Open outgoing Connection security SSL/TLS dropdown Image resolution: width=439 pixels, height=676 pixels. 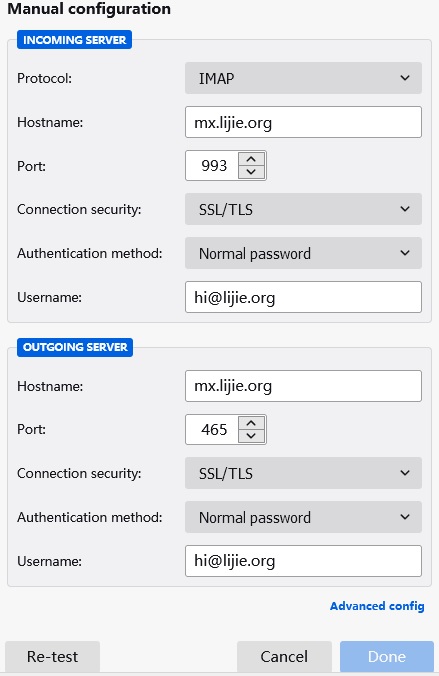tap(303, 473)
